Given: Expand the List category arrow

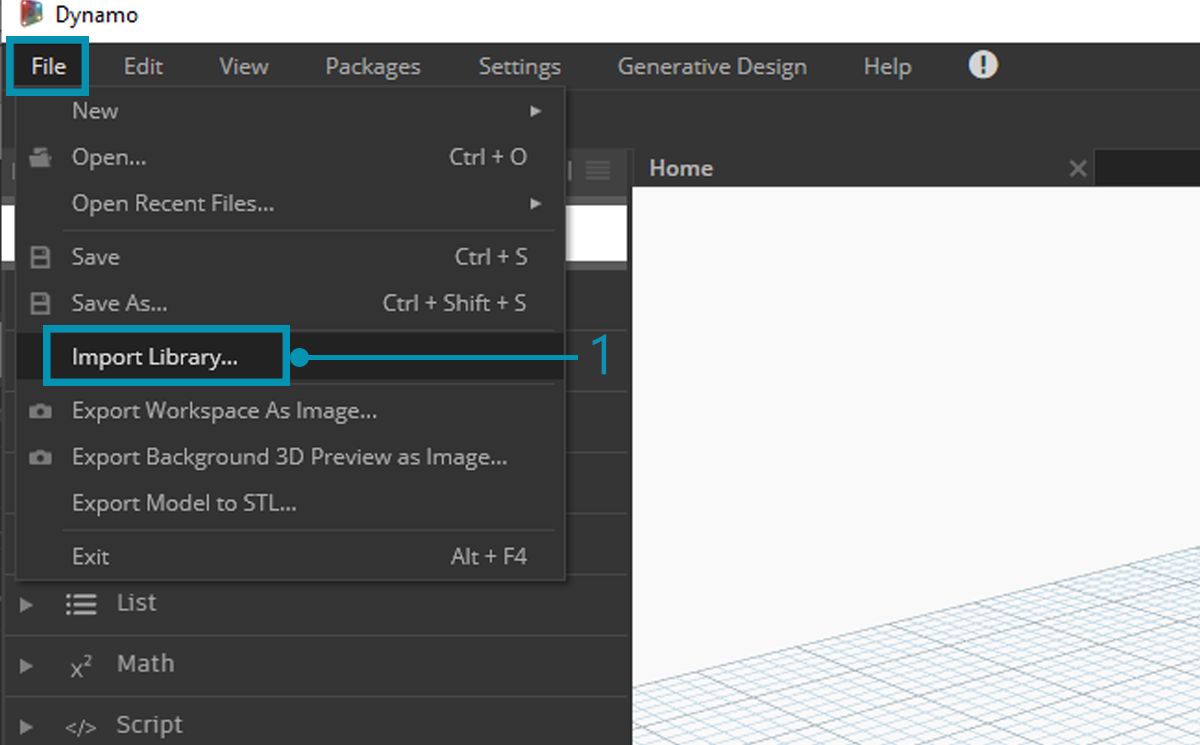Looking at the screenshot, I should [x=26, y=605].
